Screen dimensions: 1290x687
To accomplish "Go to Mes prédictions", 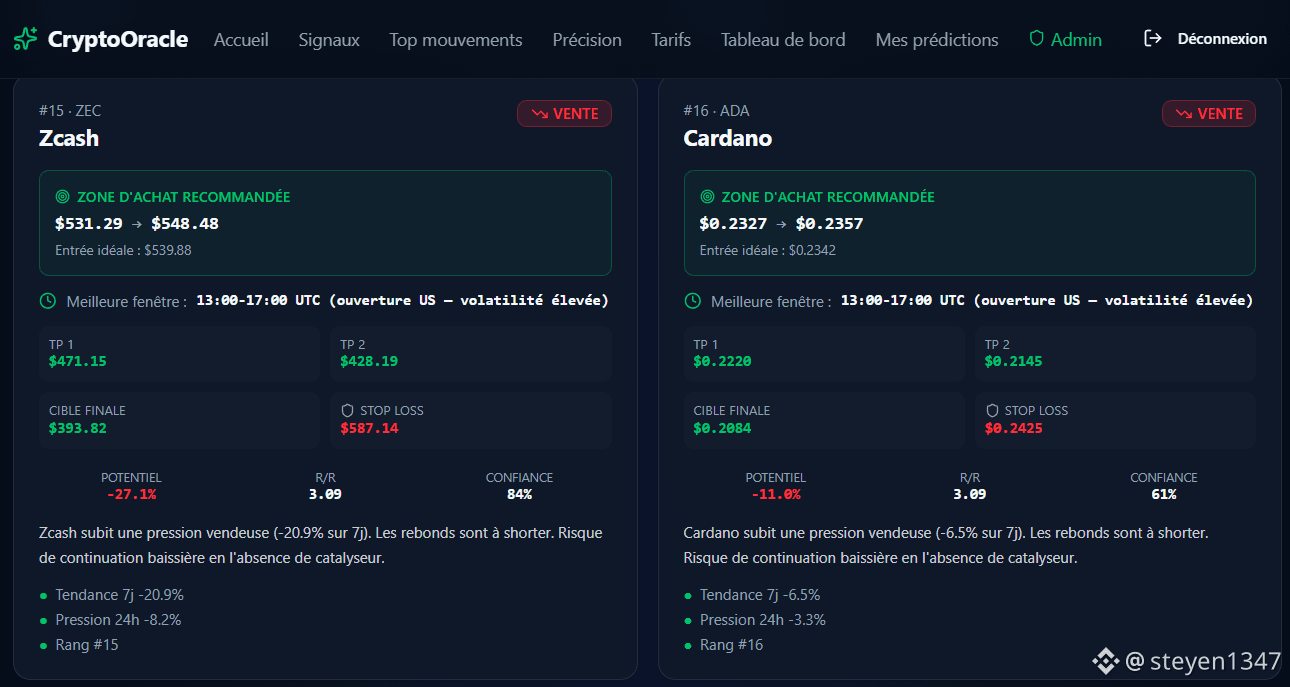I will click(x=937, y=39).
